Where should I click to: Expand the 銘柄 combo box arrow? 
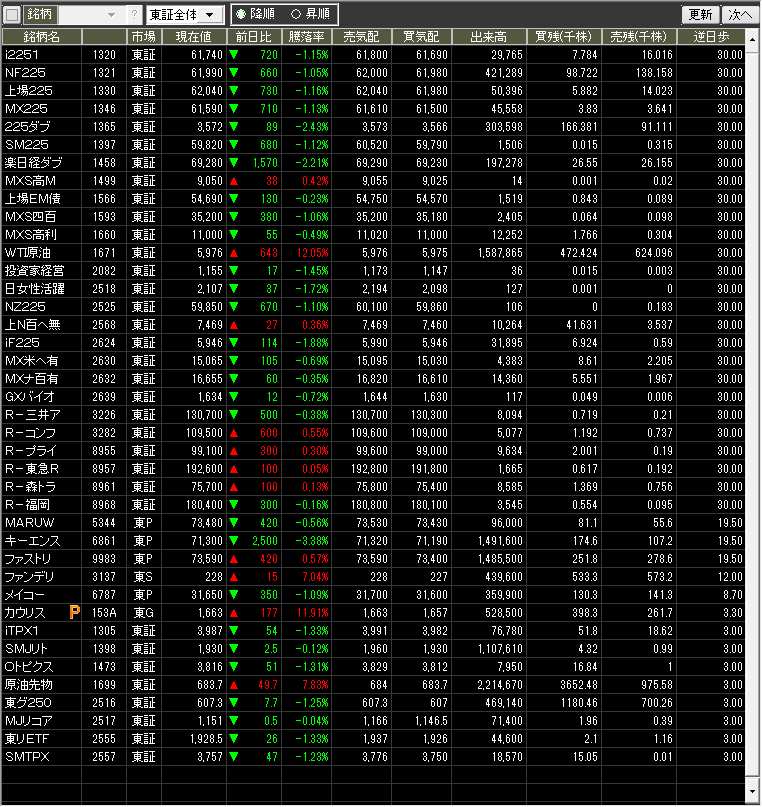(x=108, y=15)
